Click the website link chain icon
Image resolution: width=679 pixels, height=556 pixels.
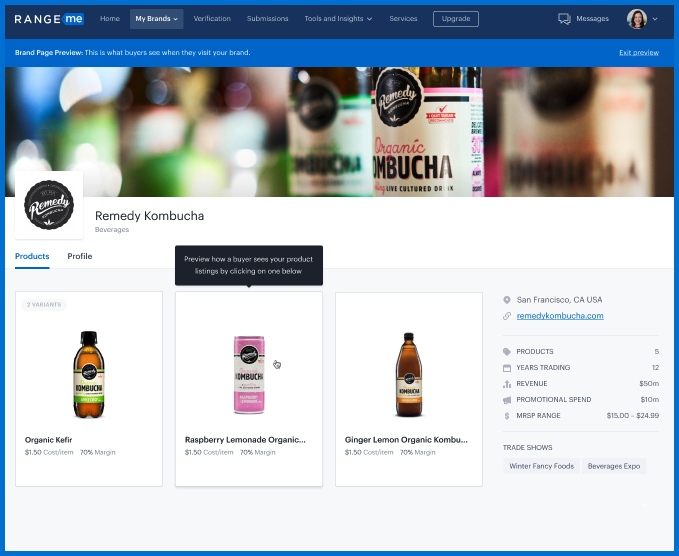[x=507, y=316]
